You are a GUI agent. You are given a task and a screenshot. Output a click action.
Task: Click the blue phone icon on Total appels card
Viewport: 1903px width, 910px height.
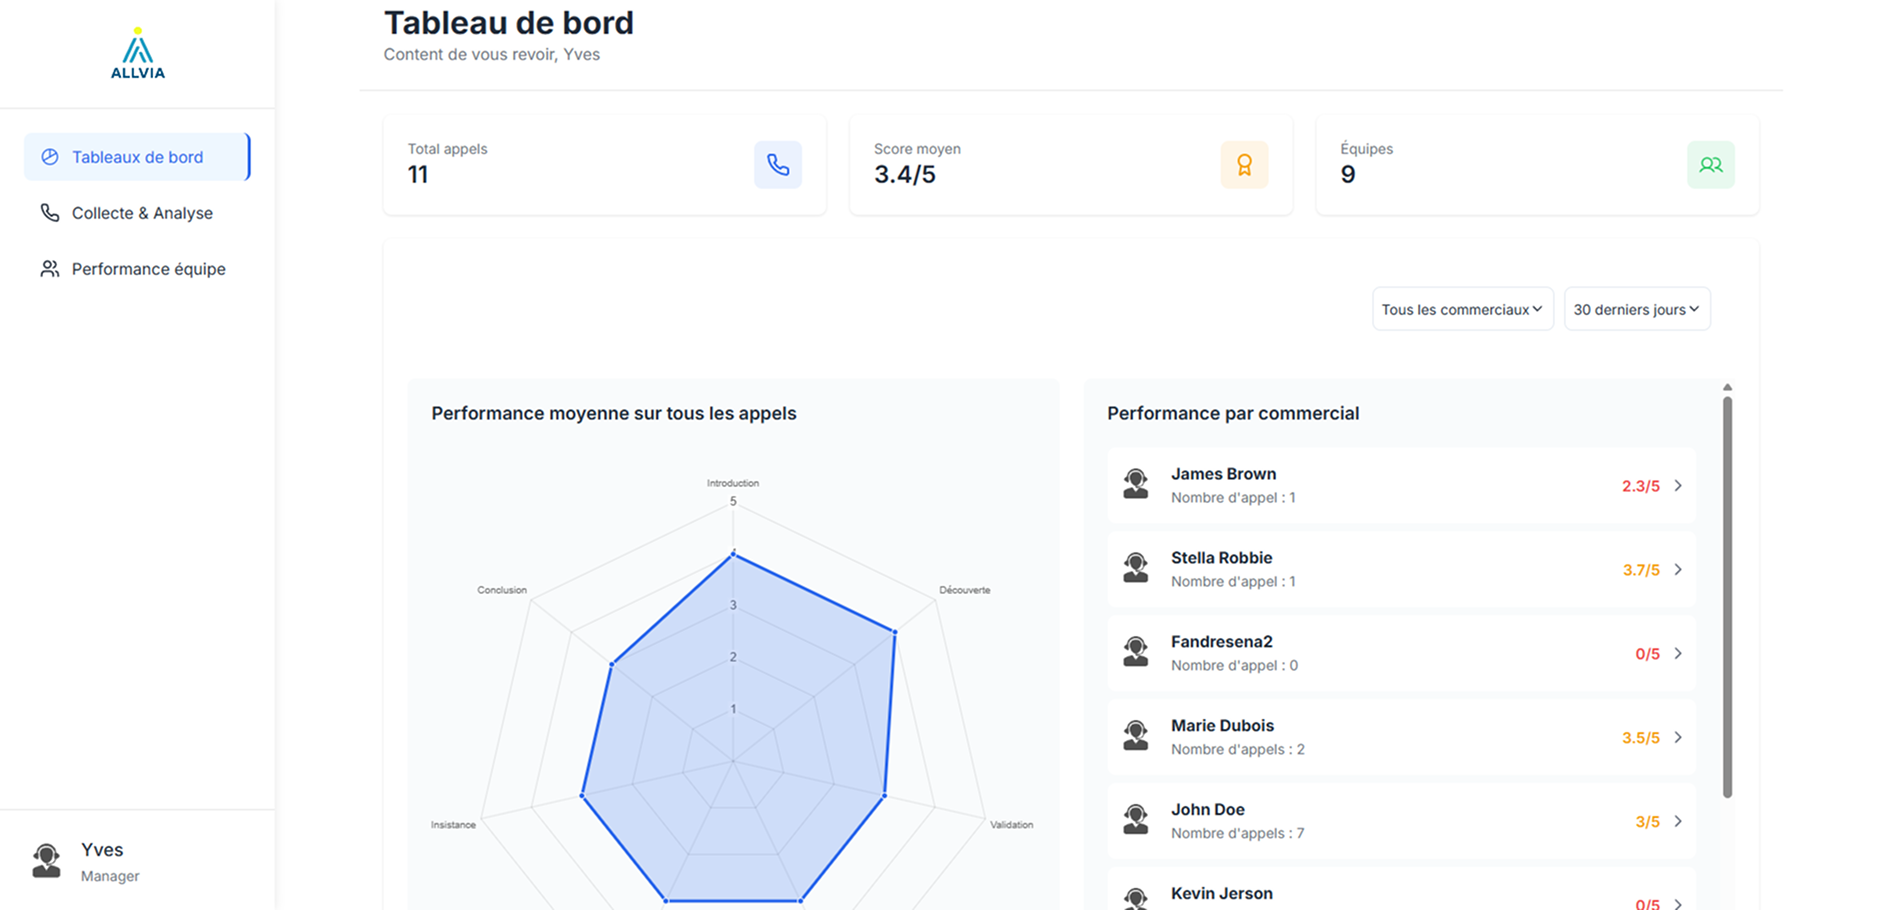click(x=777, y=165)
